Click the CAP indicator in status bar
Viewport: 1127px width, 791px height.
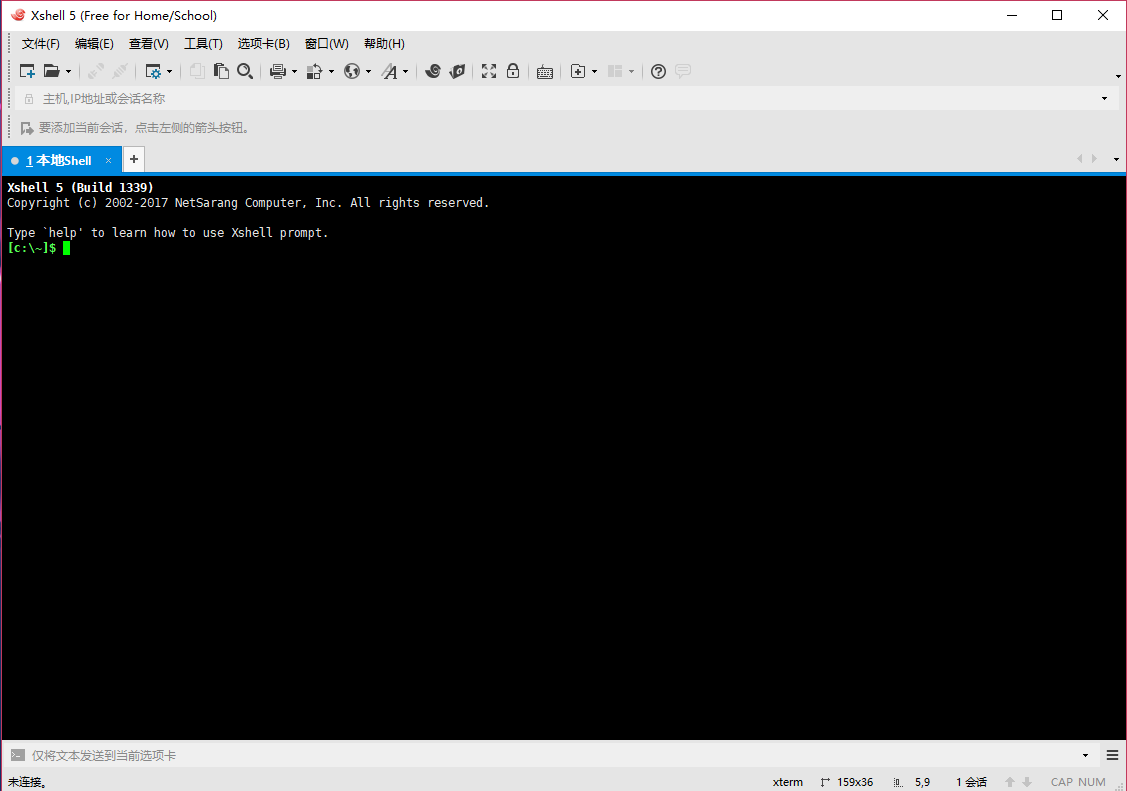pyautogui.click(x=1062, y=782)
